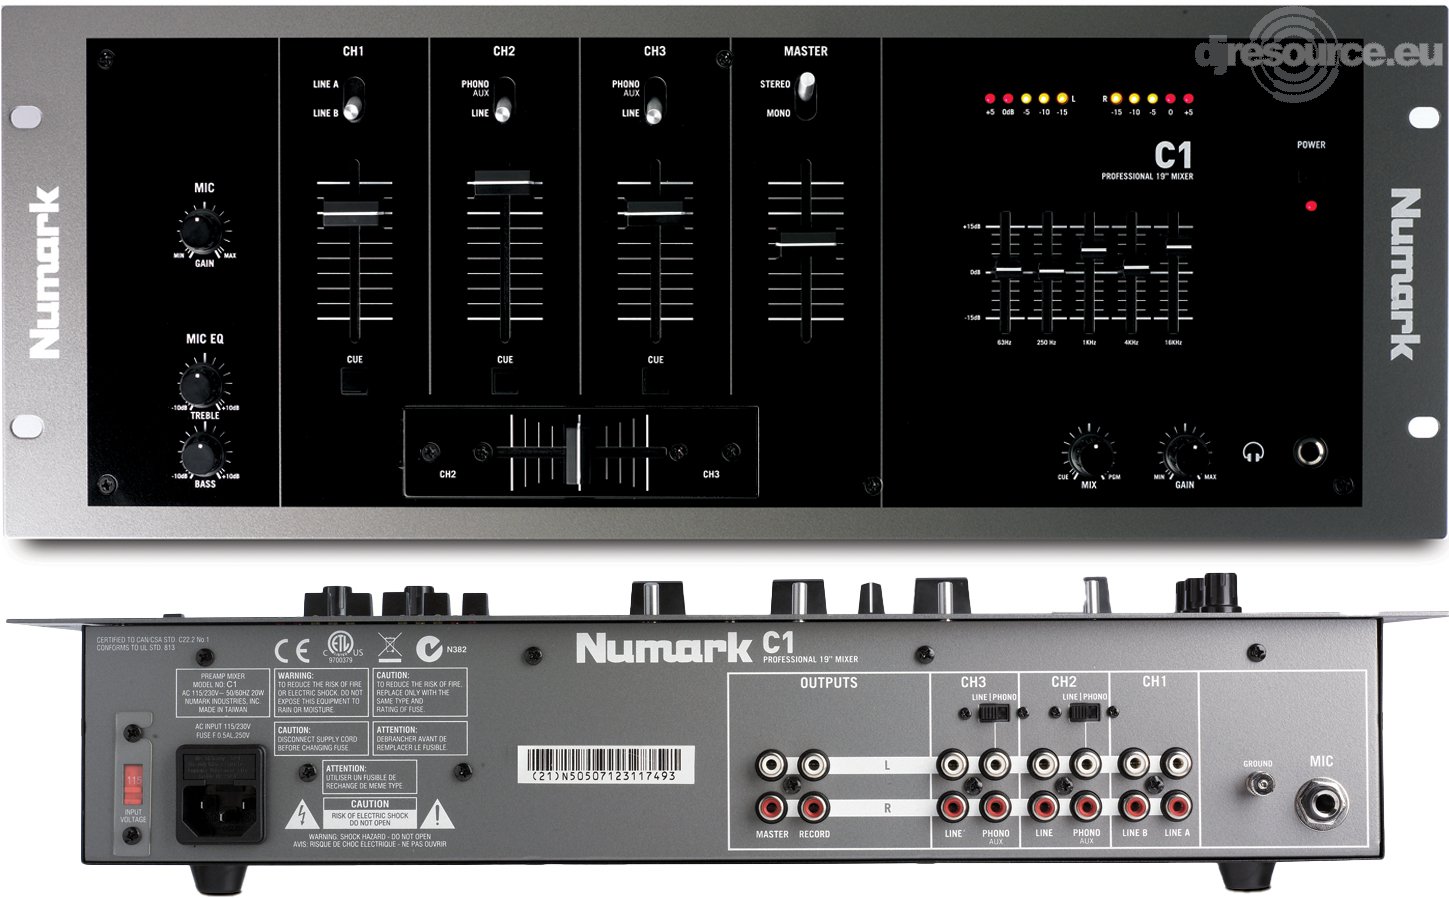Click the 250 Hz equalizer slider
The width and height of the screenshot is (1449, 898).
(x=1049, y=270)
